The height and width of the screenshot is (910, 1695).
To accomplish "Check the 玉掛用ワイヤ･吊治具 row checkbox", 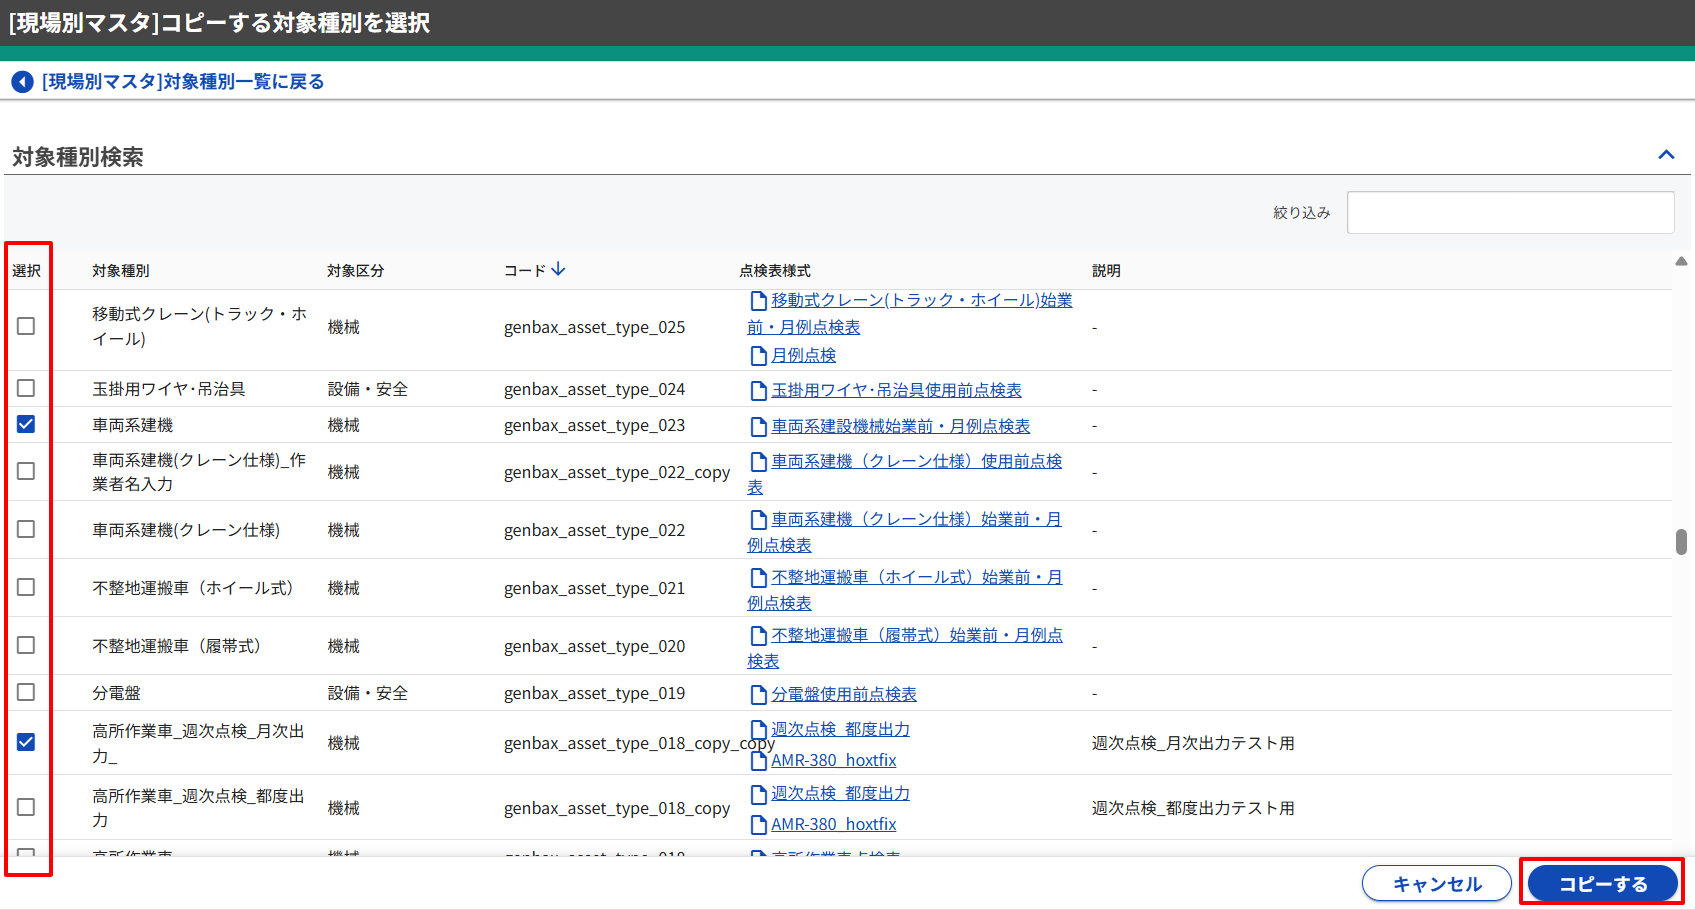I will [x=26, y=388].
